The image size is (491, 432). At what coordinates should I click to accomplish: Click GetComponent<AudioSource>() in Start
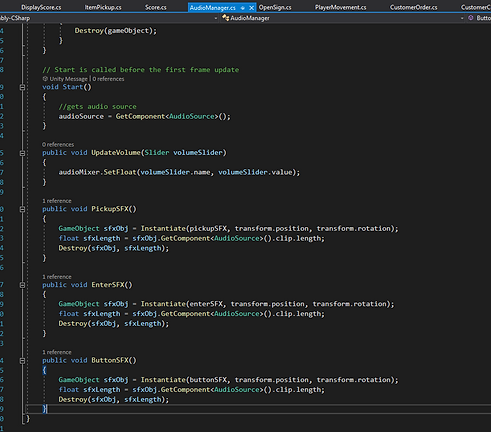coord(171,116)
